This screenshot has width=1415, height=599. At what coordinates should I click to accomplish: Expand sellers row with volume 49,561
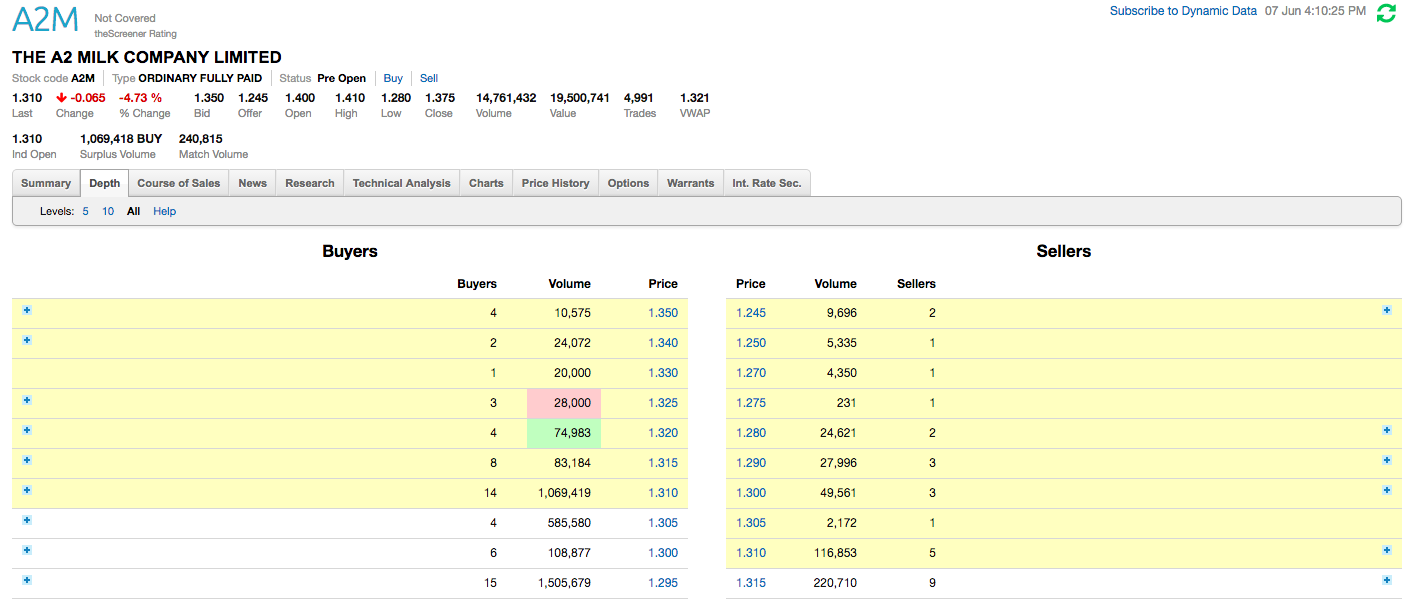1387,490
